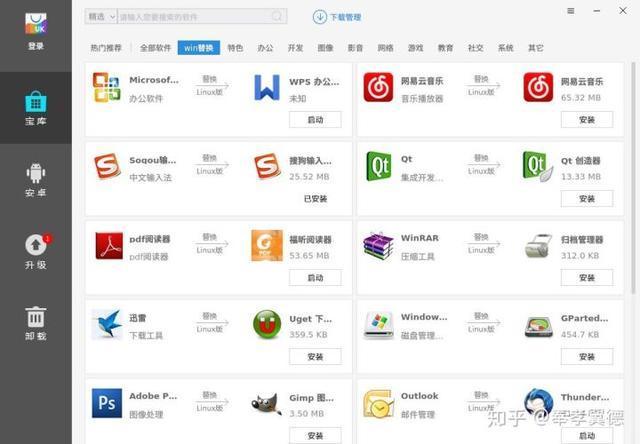Click the 312.0 KB size text

click(580, 256)
